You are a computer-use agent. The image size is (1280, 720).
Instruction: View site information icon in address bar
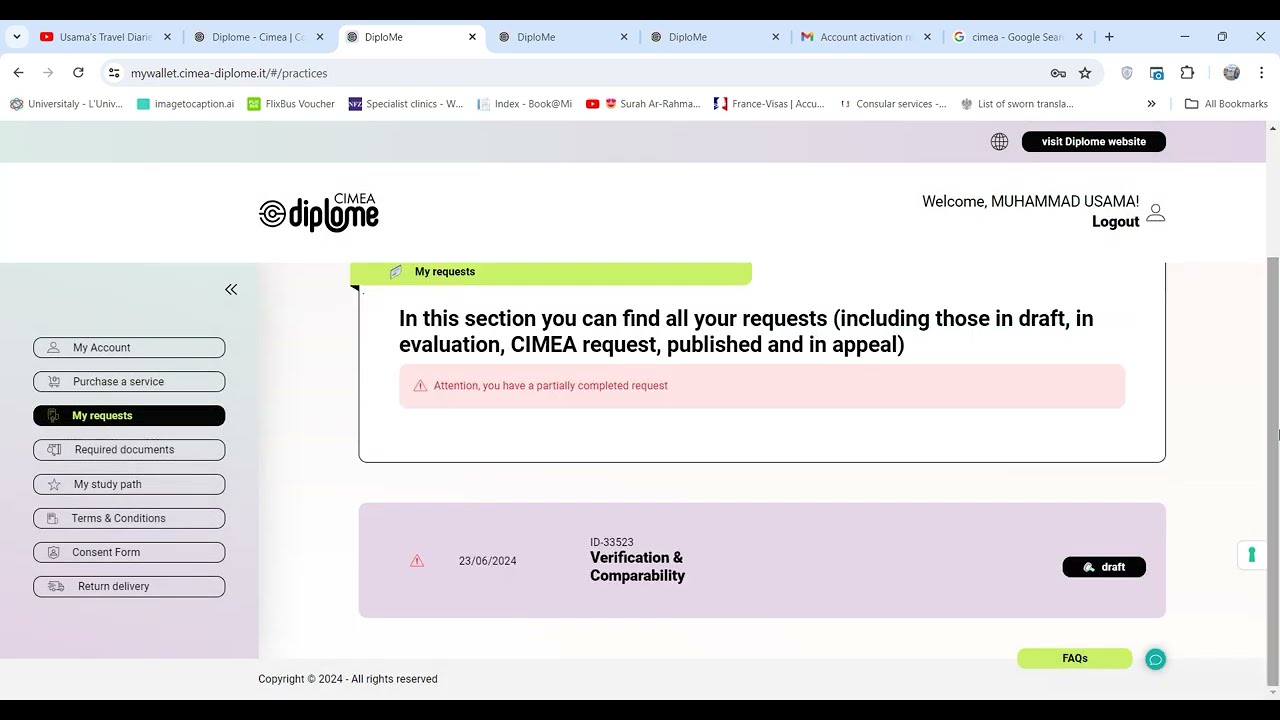[114, 73]
